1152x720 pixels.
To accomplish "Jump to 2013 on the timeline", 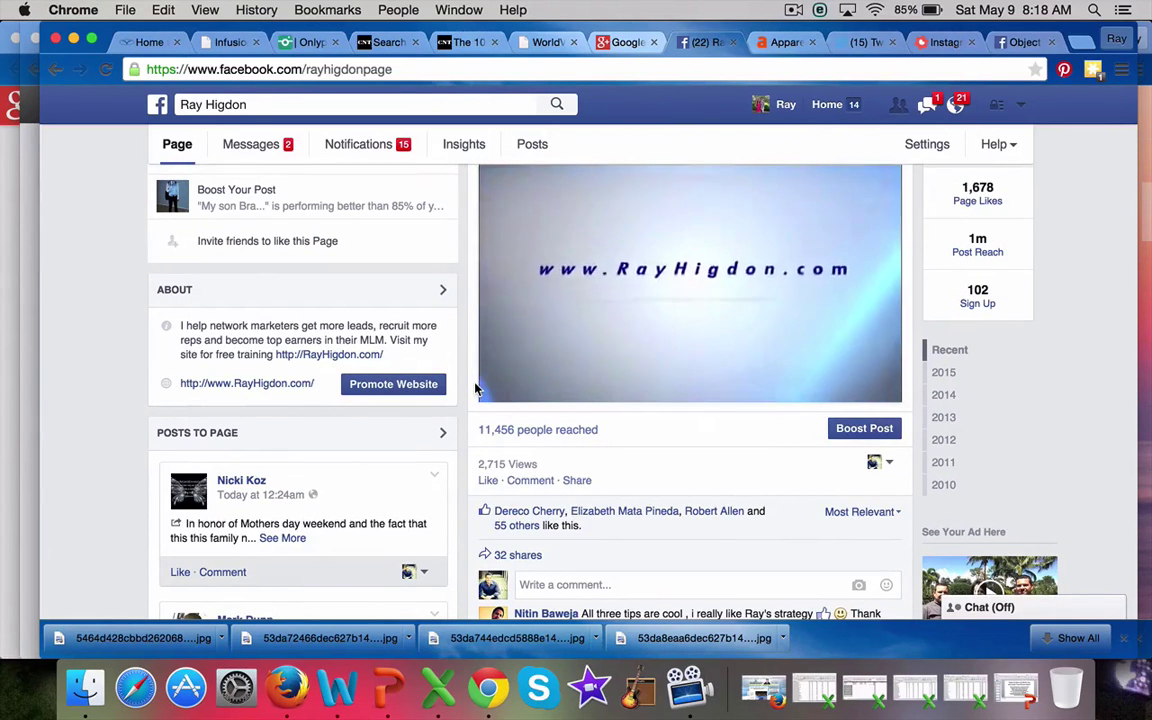I will 943,417.
